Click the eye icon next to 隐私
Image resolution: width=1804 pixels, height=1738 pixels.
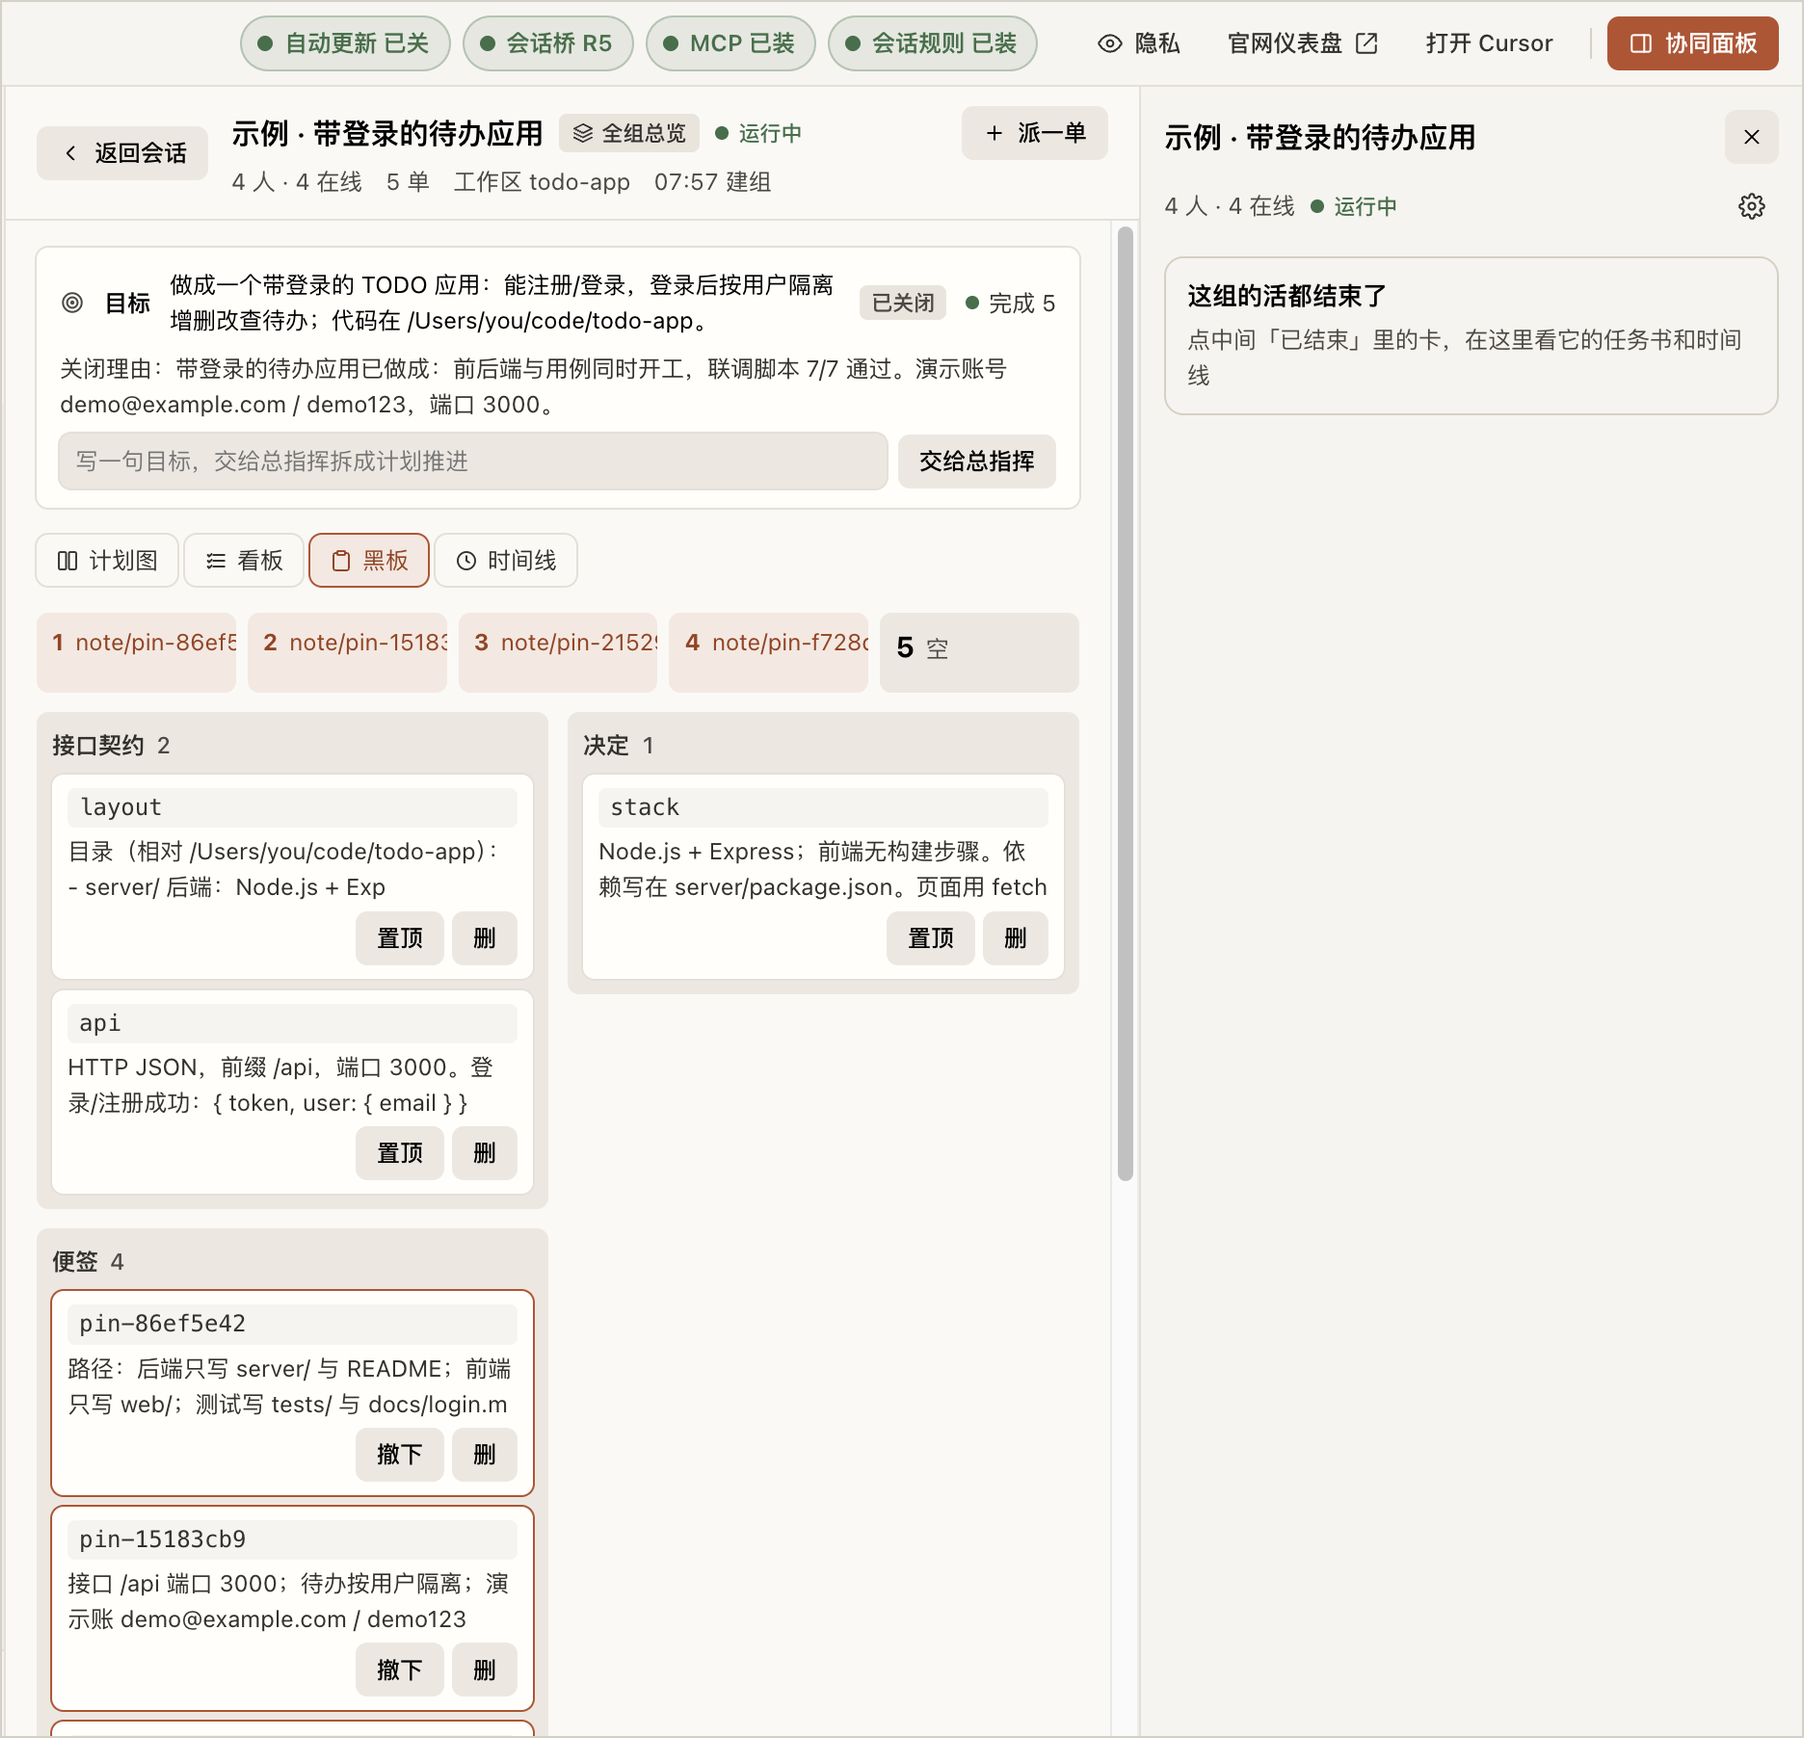coord(1109,44)
